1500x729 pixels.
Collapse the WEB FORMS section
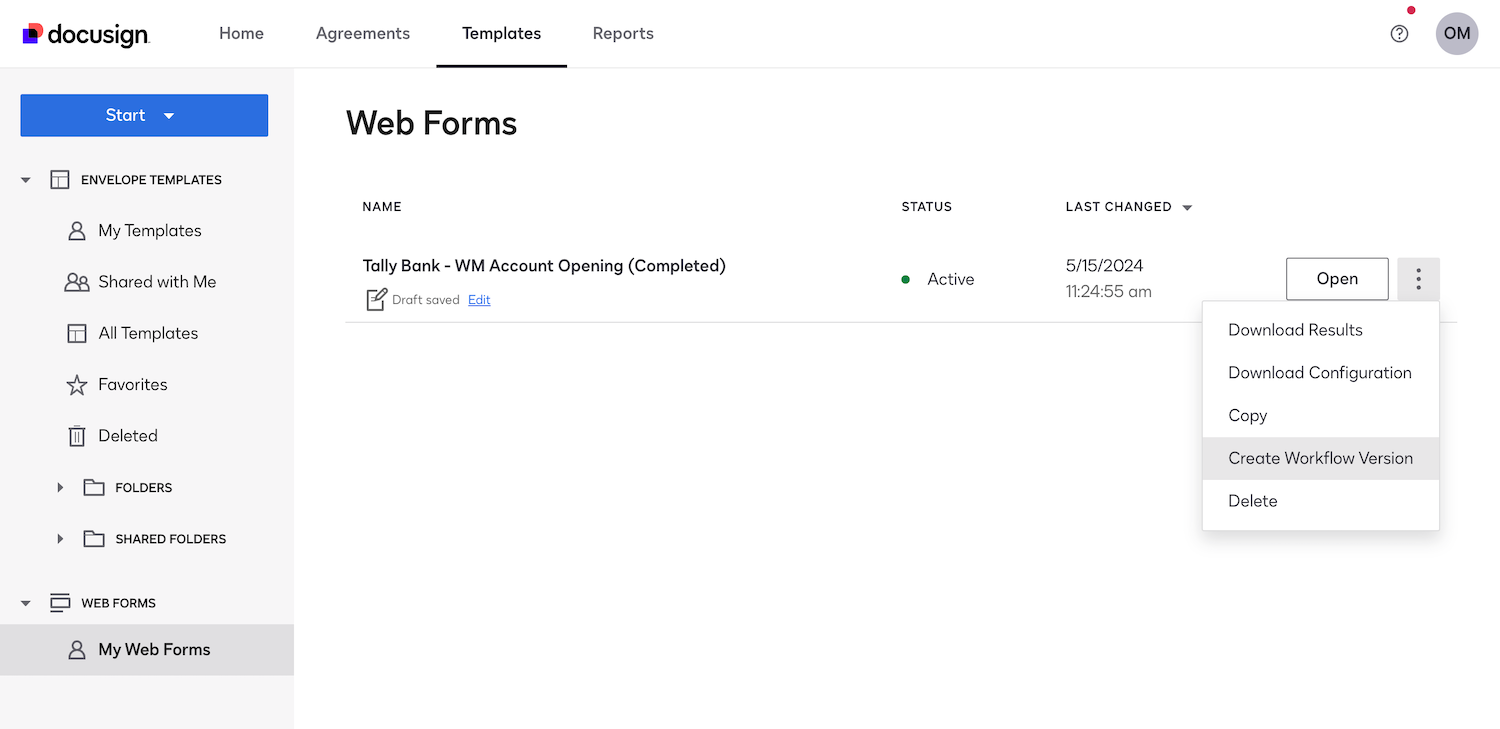click(24, 602)
